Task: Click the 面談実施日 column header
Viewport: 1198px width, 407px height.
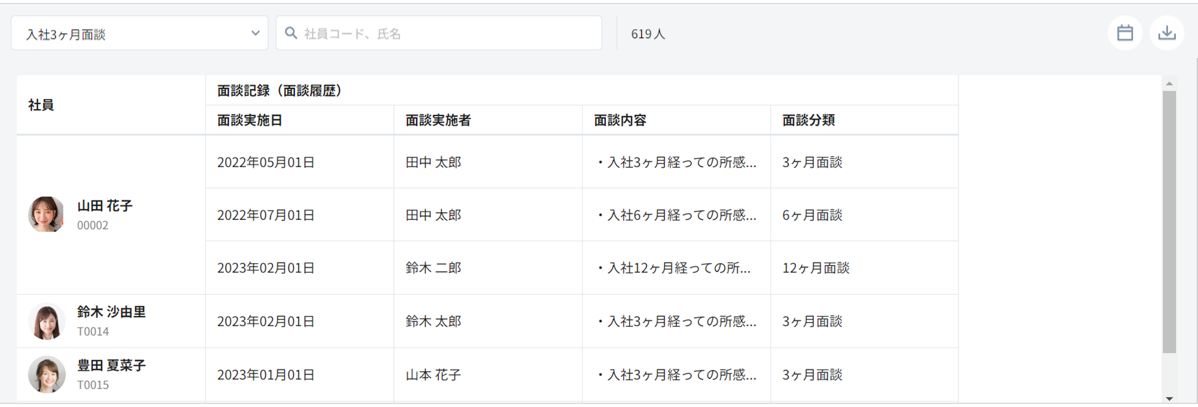Action: 250,120
